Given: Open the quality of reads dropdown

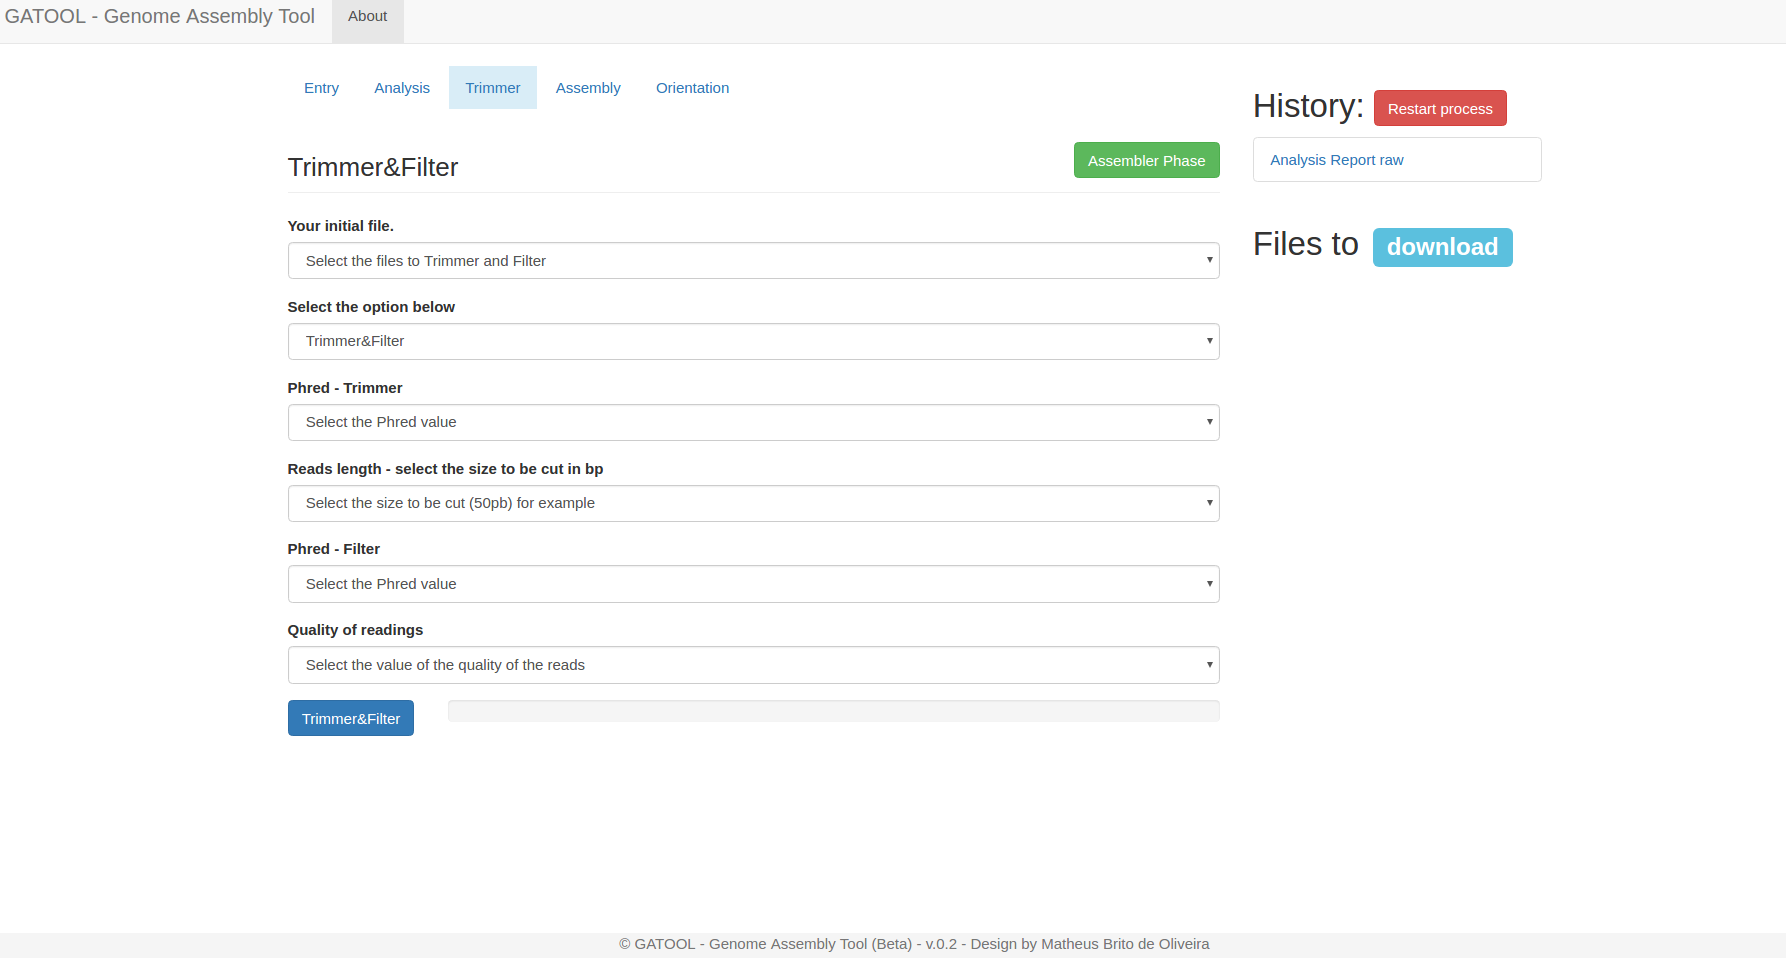Looking at the screenshot, I should 753,664.
